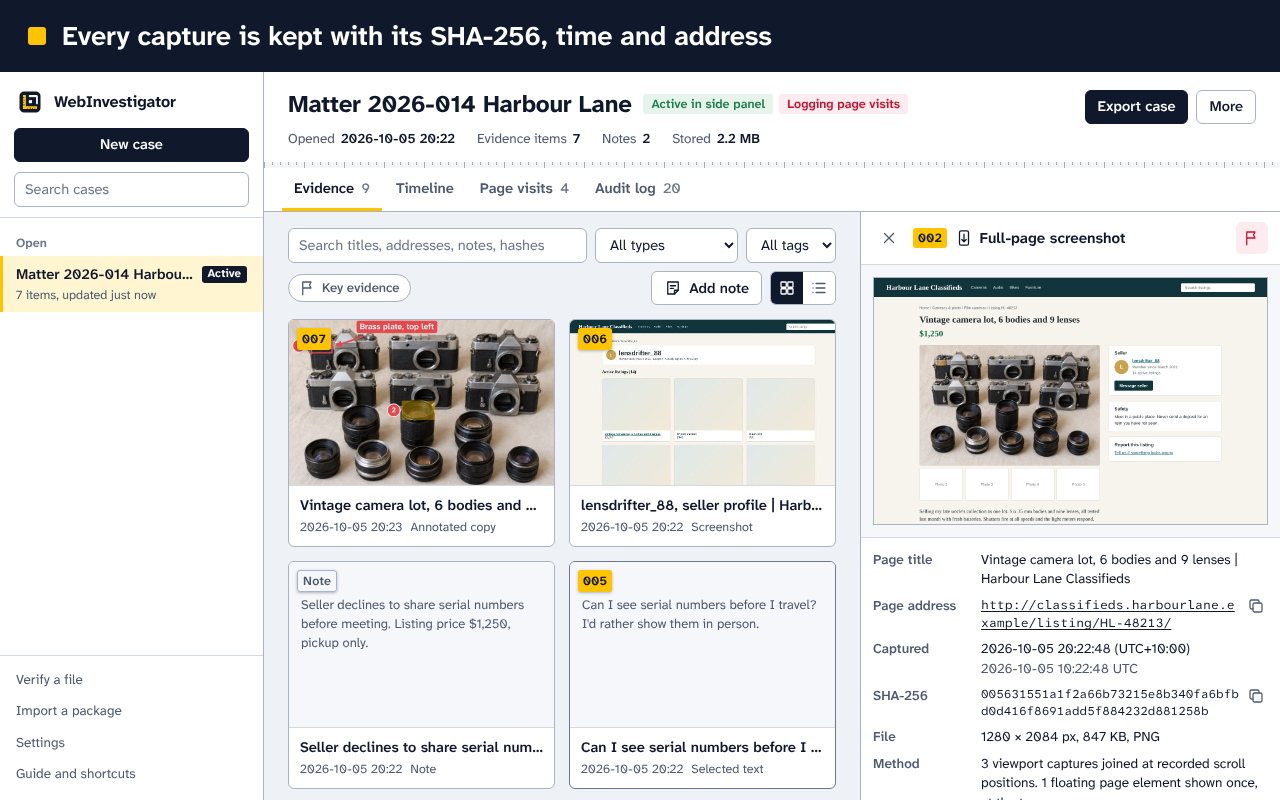Image resolution: width=1280 pixels, height=800 pixels.
Task: Open the Evidence tab
Action: coord(332,188)
